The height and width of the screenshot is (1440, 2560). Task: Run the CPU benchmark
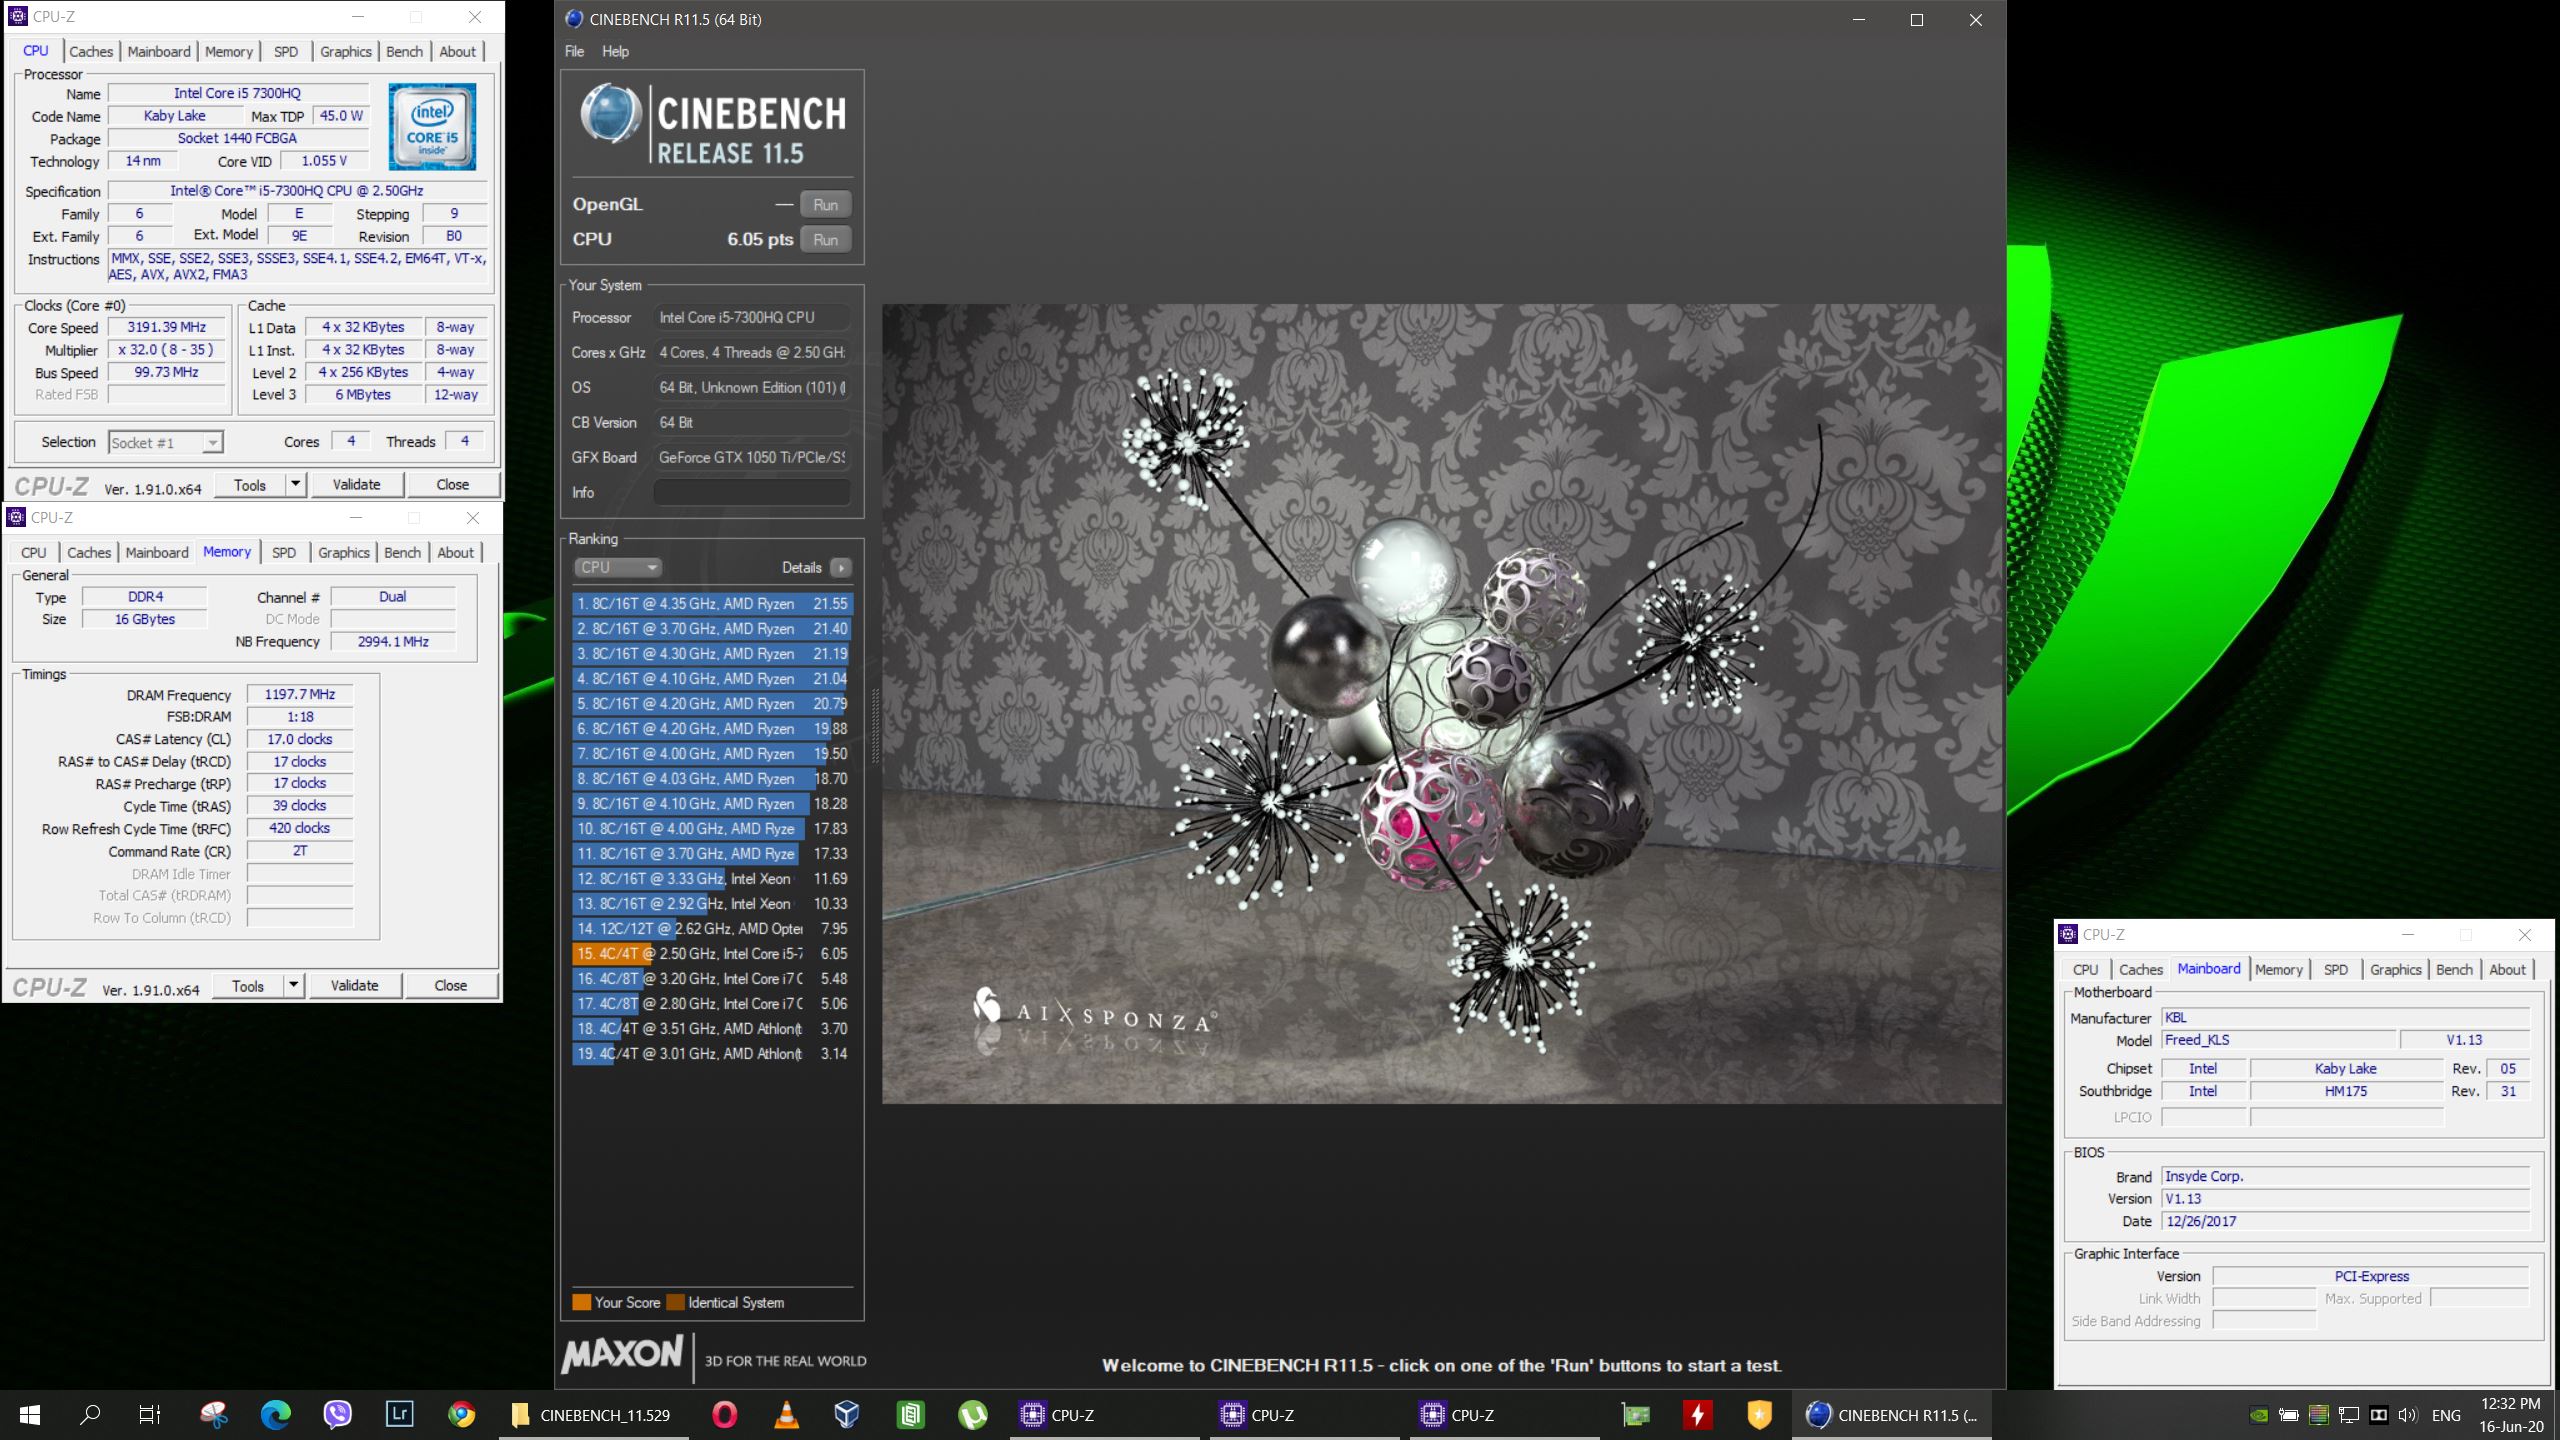tap(825, 240)
